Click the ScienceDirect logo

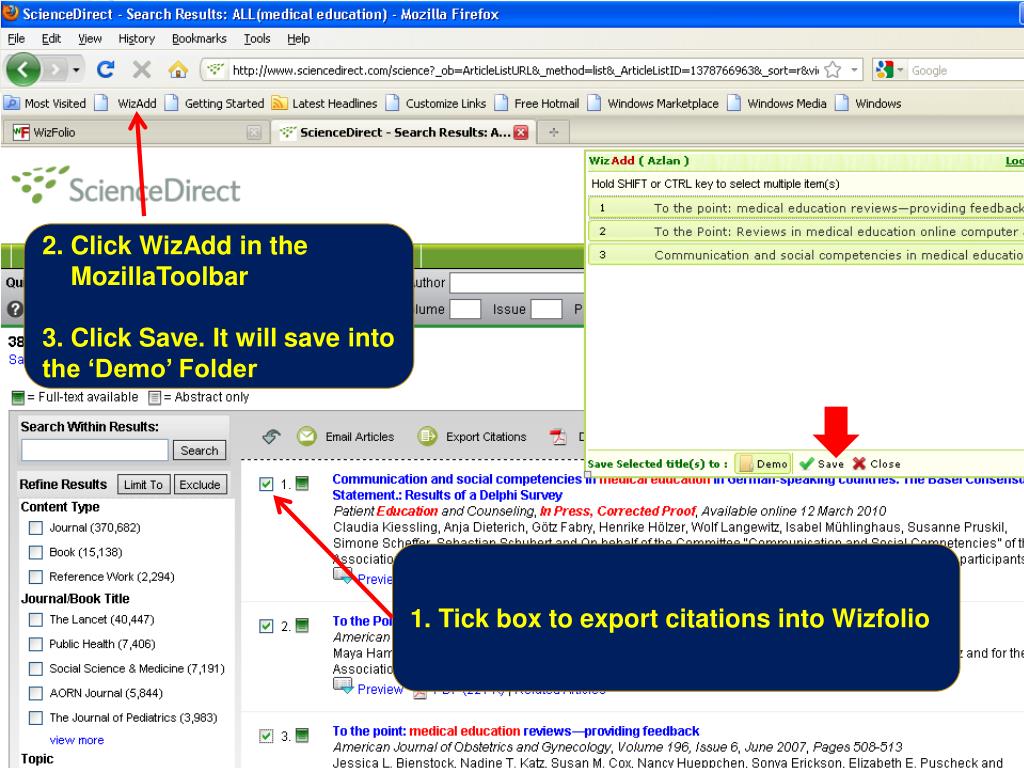(126, 185)
